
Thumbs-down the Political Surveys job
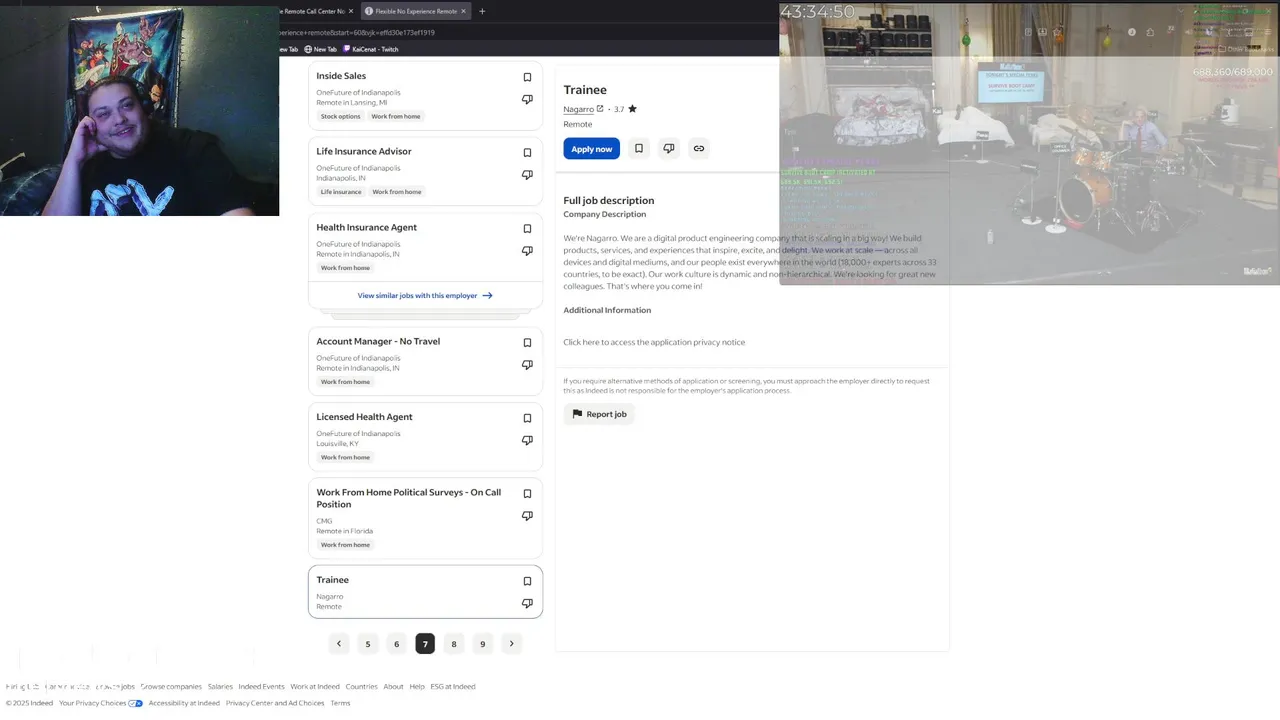pyautogui.click(x=527, y=516)
